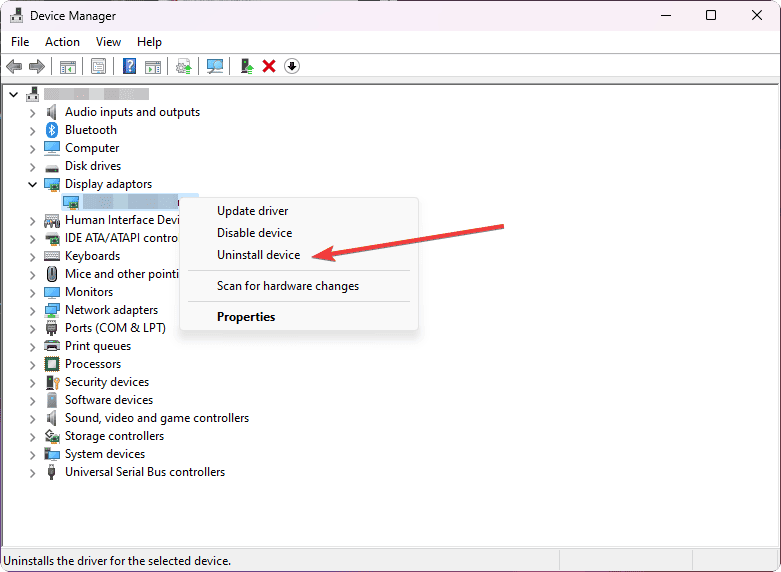Select the Print queues tree row
The image size is (781, 572).
(x=98, y=346)
